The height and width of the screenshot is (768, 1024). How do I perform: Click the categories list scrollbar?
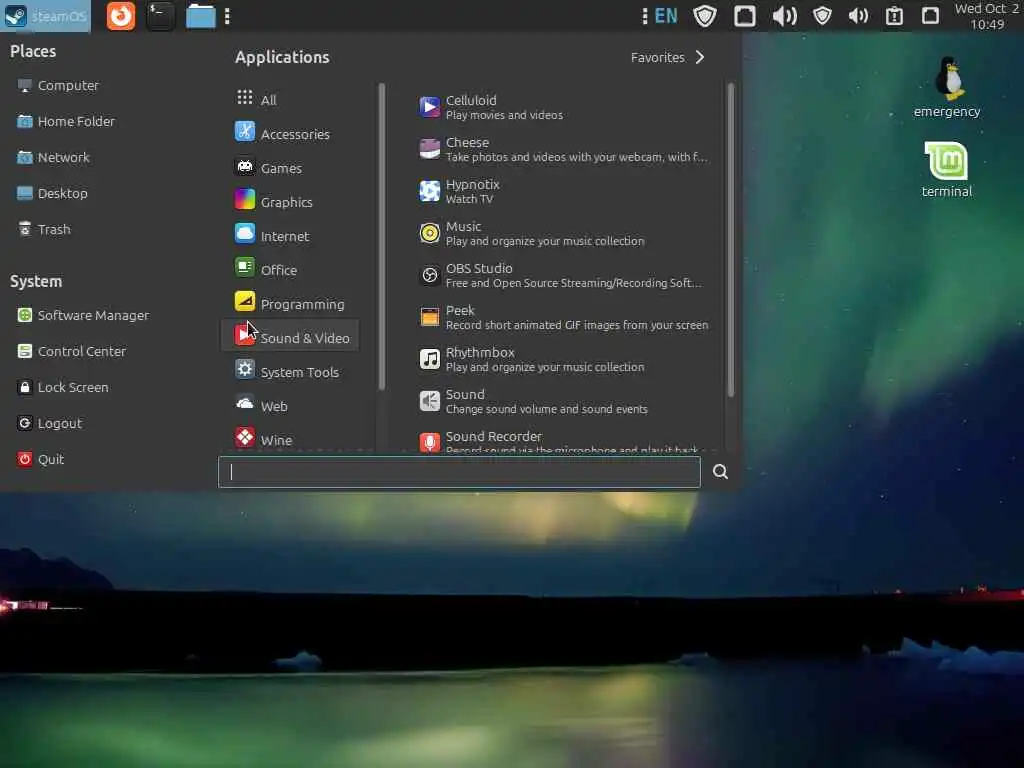click(381, 236)
